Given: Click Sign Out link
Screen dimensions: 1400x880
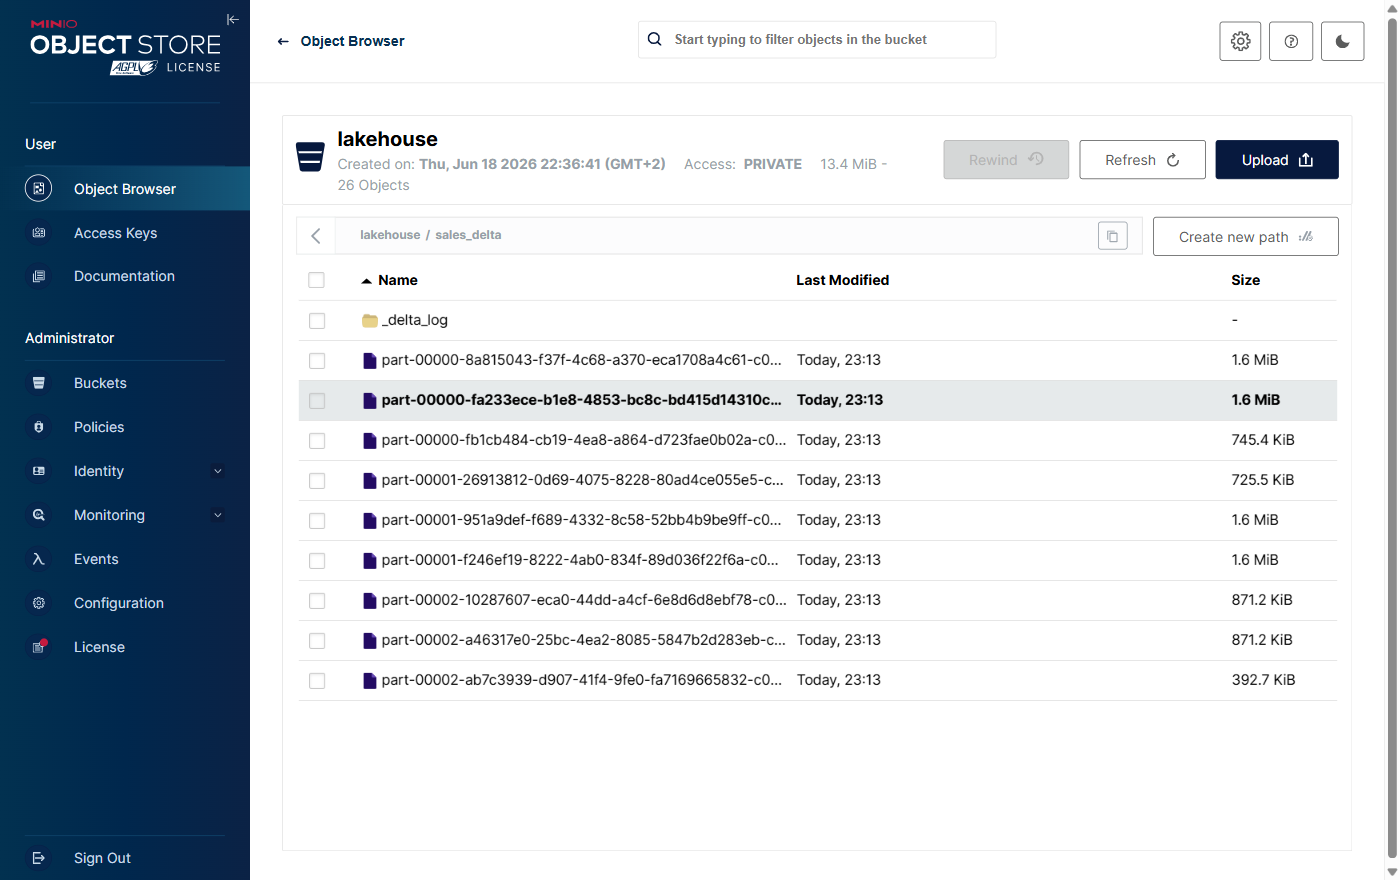Looking at the screenshot, I should (x=102, y=858).
